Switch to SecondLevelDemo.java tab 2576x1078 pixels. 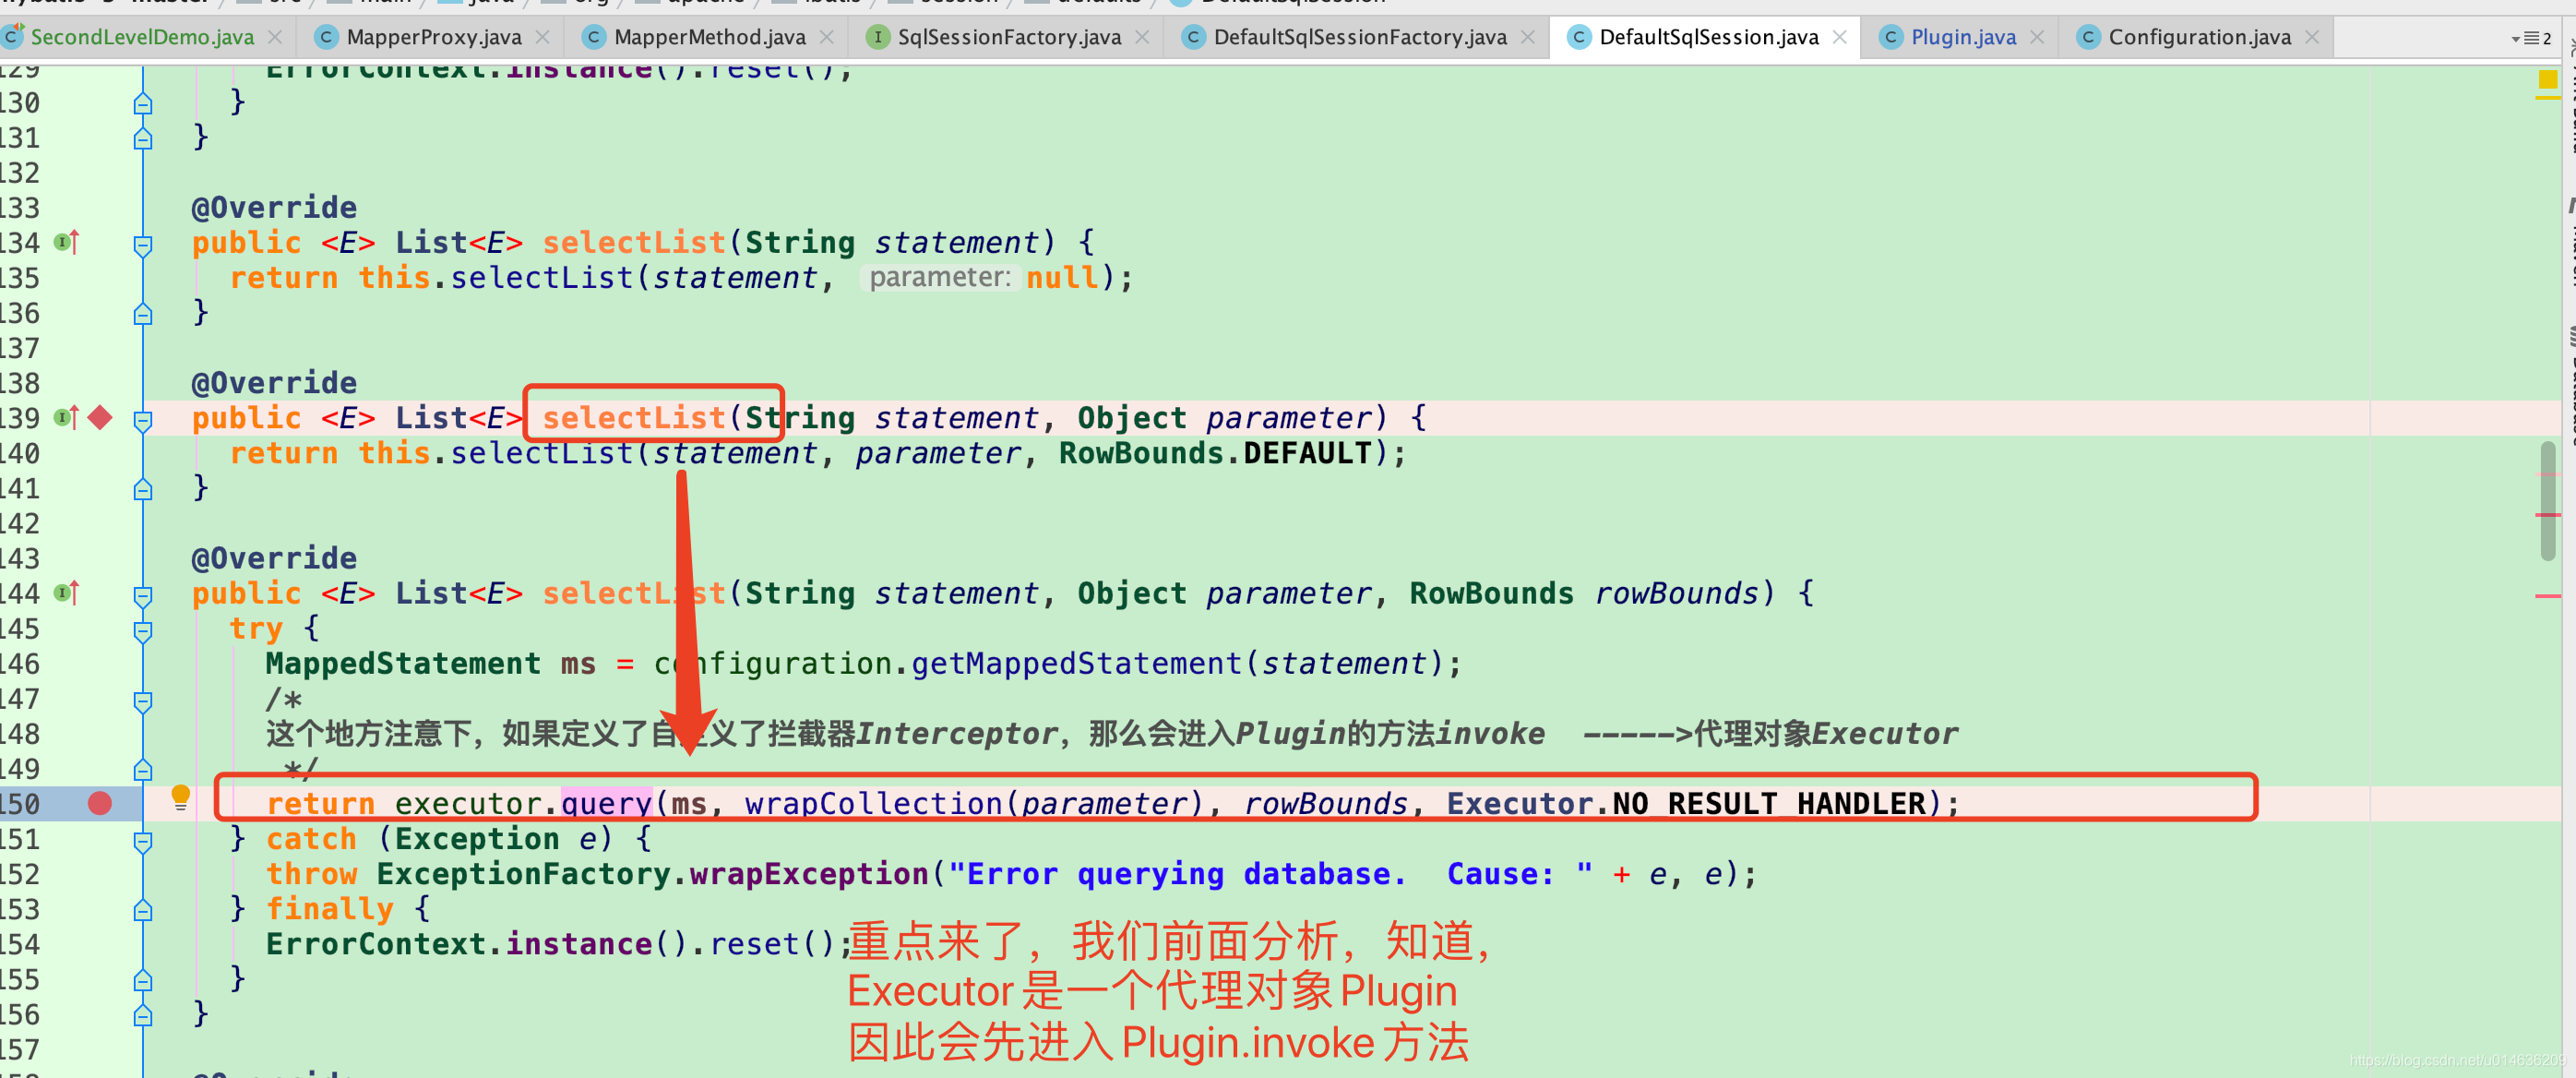(142, 38)
